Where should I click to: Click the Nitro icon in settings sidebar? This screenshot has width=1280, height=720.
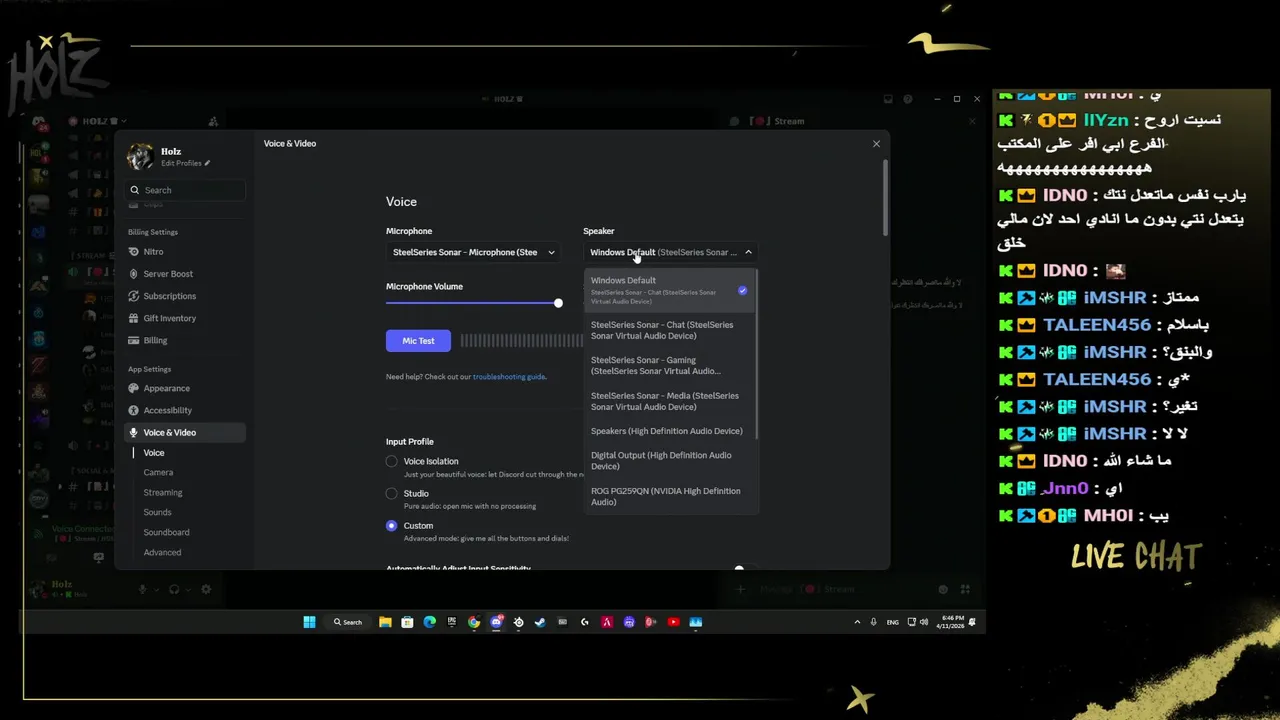pyautogui.click(x=134, y=252)
